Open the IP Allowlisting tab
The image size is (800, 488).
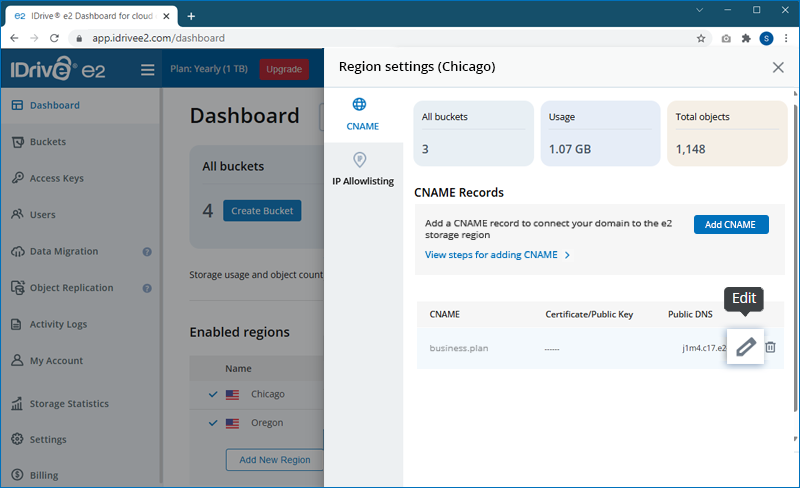[362, 169]
